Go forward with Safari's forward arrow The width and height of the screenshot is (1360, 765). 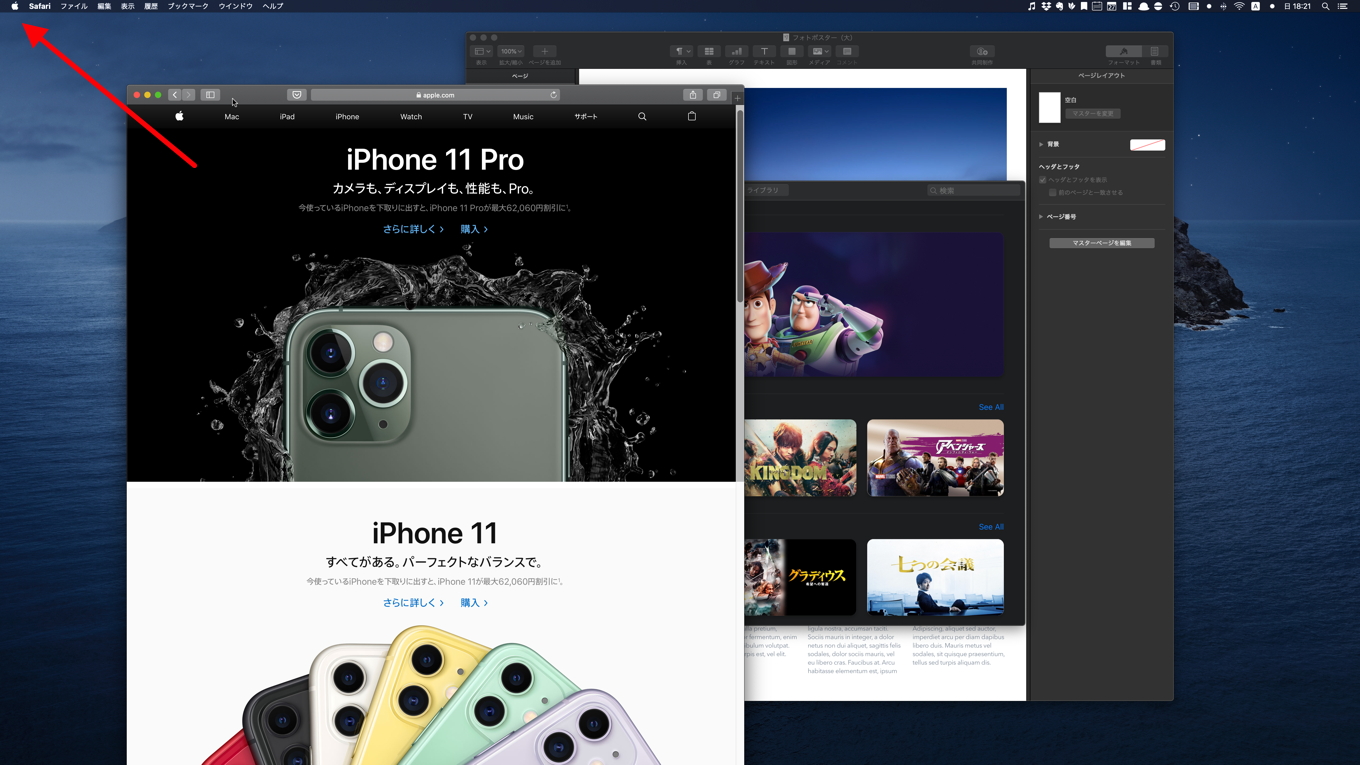[188, 95]
